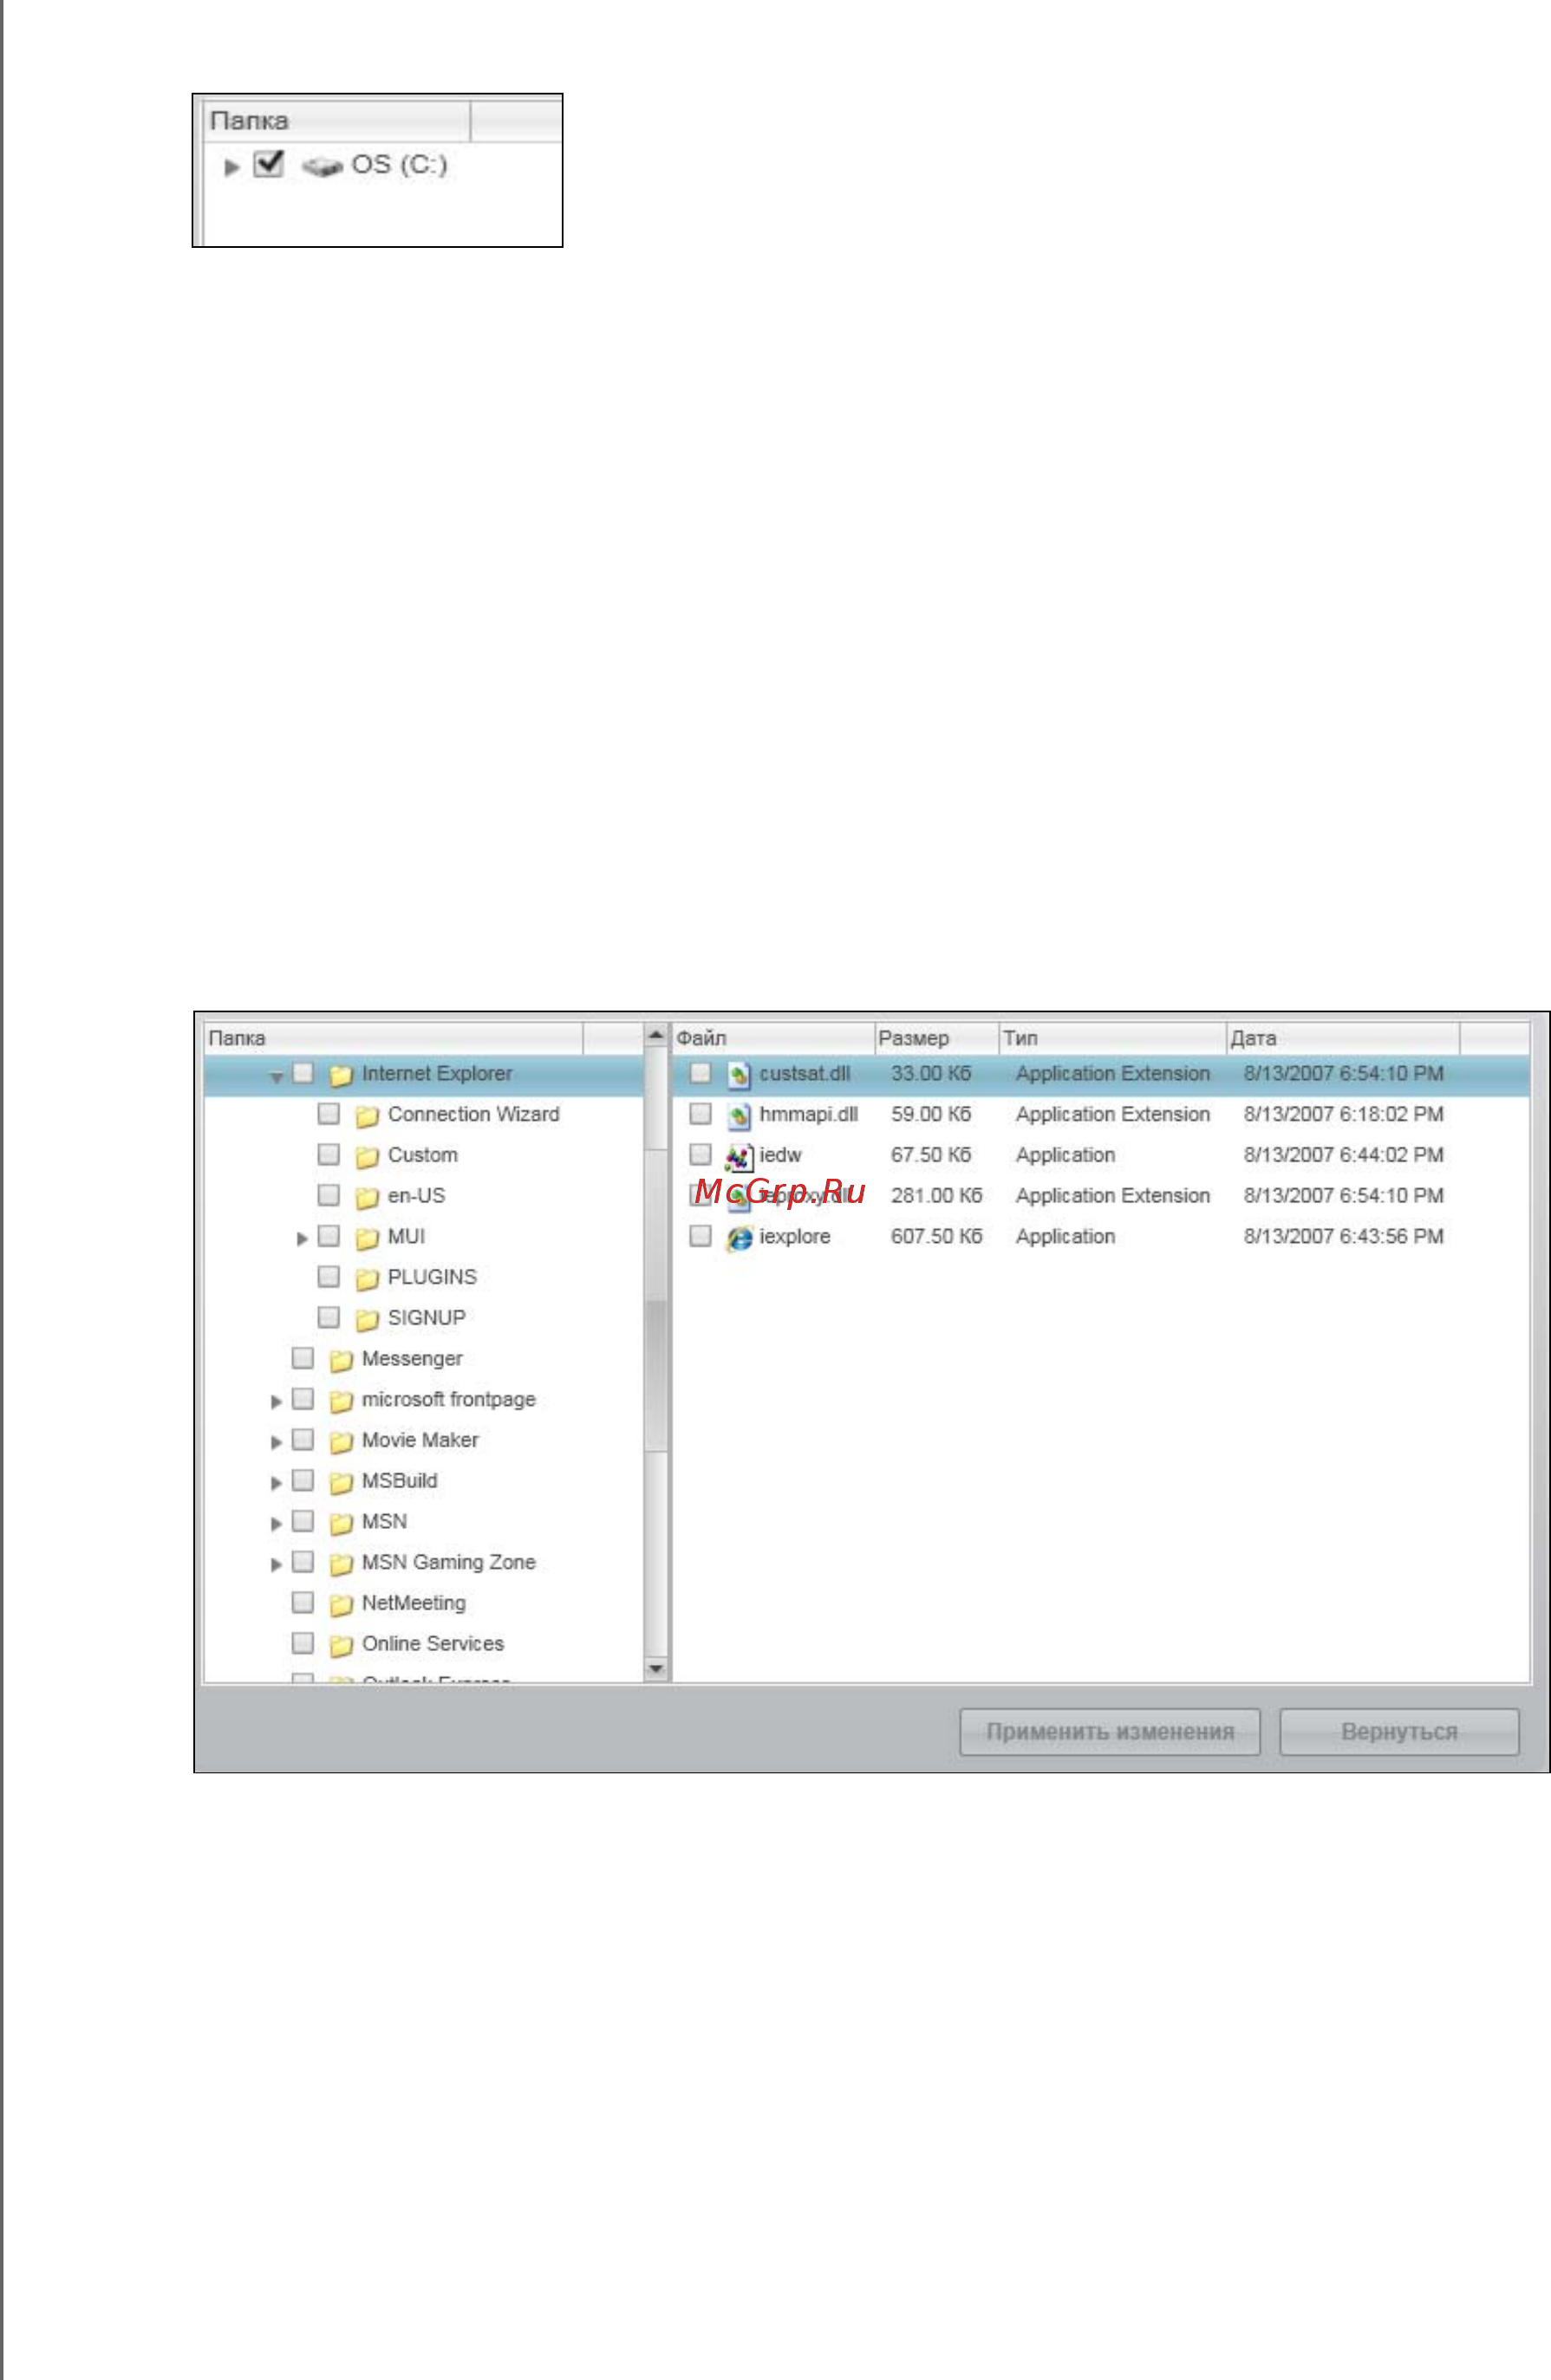
Task: Click the folder tree scroll down arrow
Action: [x=656, y=1668]
